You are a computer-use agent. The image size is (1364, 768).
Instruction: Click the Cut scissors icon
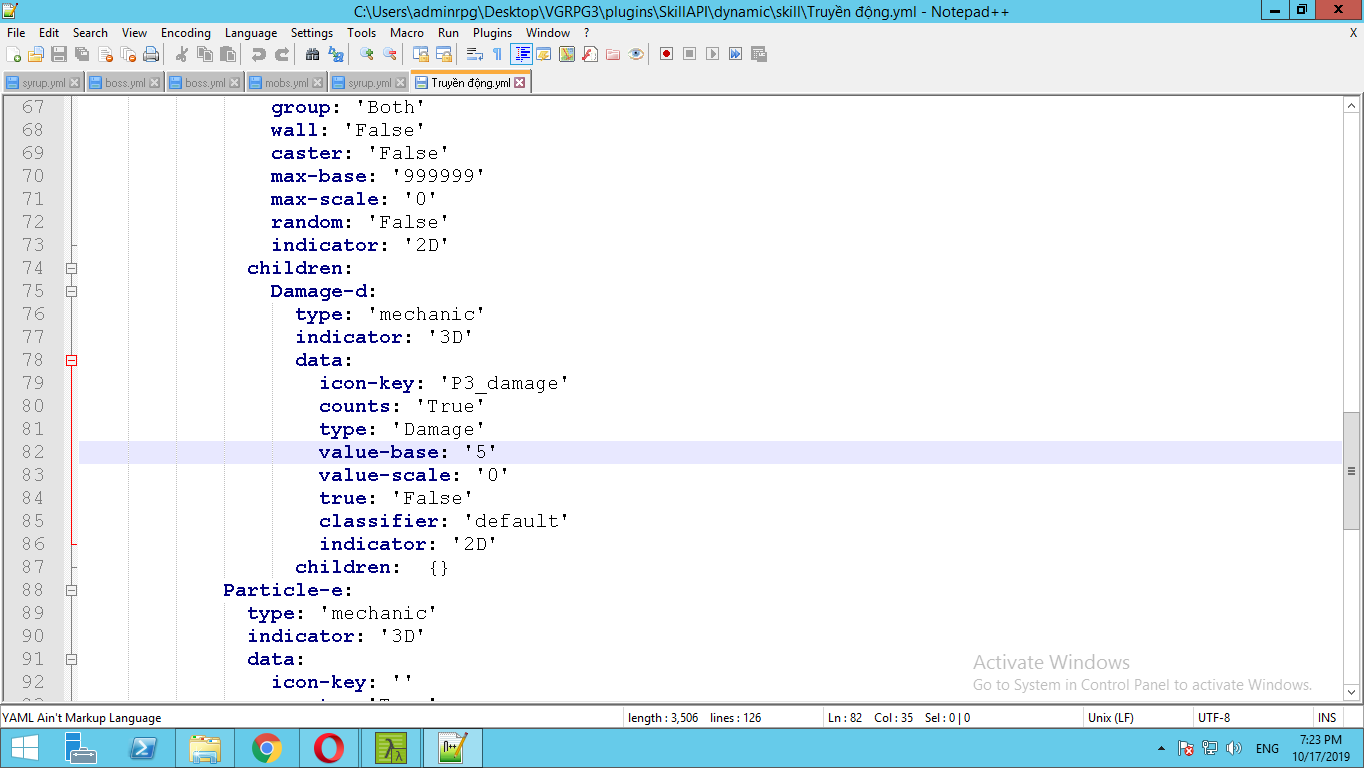pyautogui.click(x=182, y=54)
